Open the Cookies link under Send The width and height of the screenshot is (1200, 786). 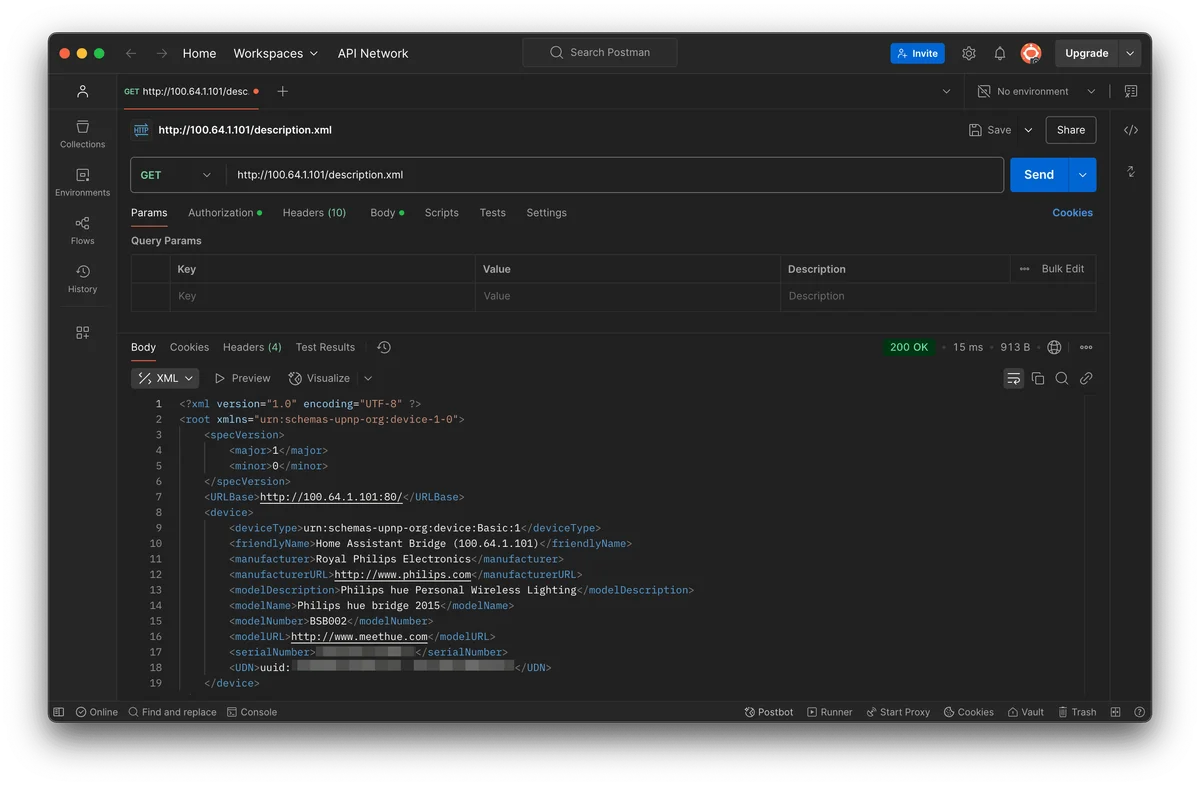(1072, 213)
